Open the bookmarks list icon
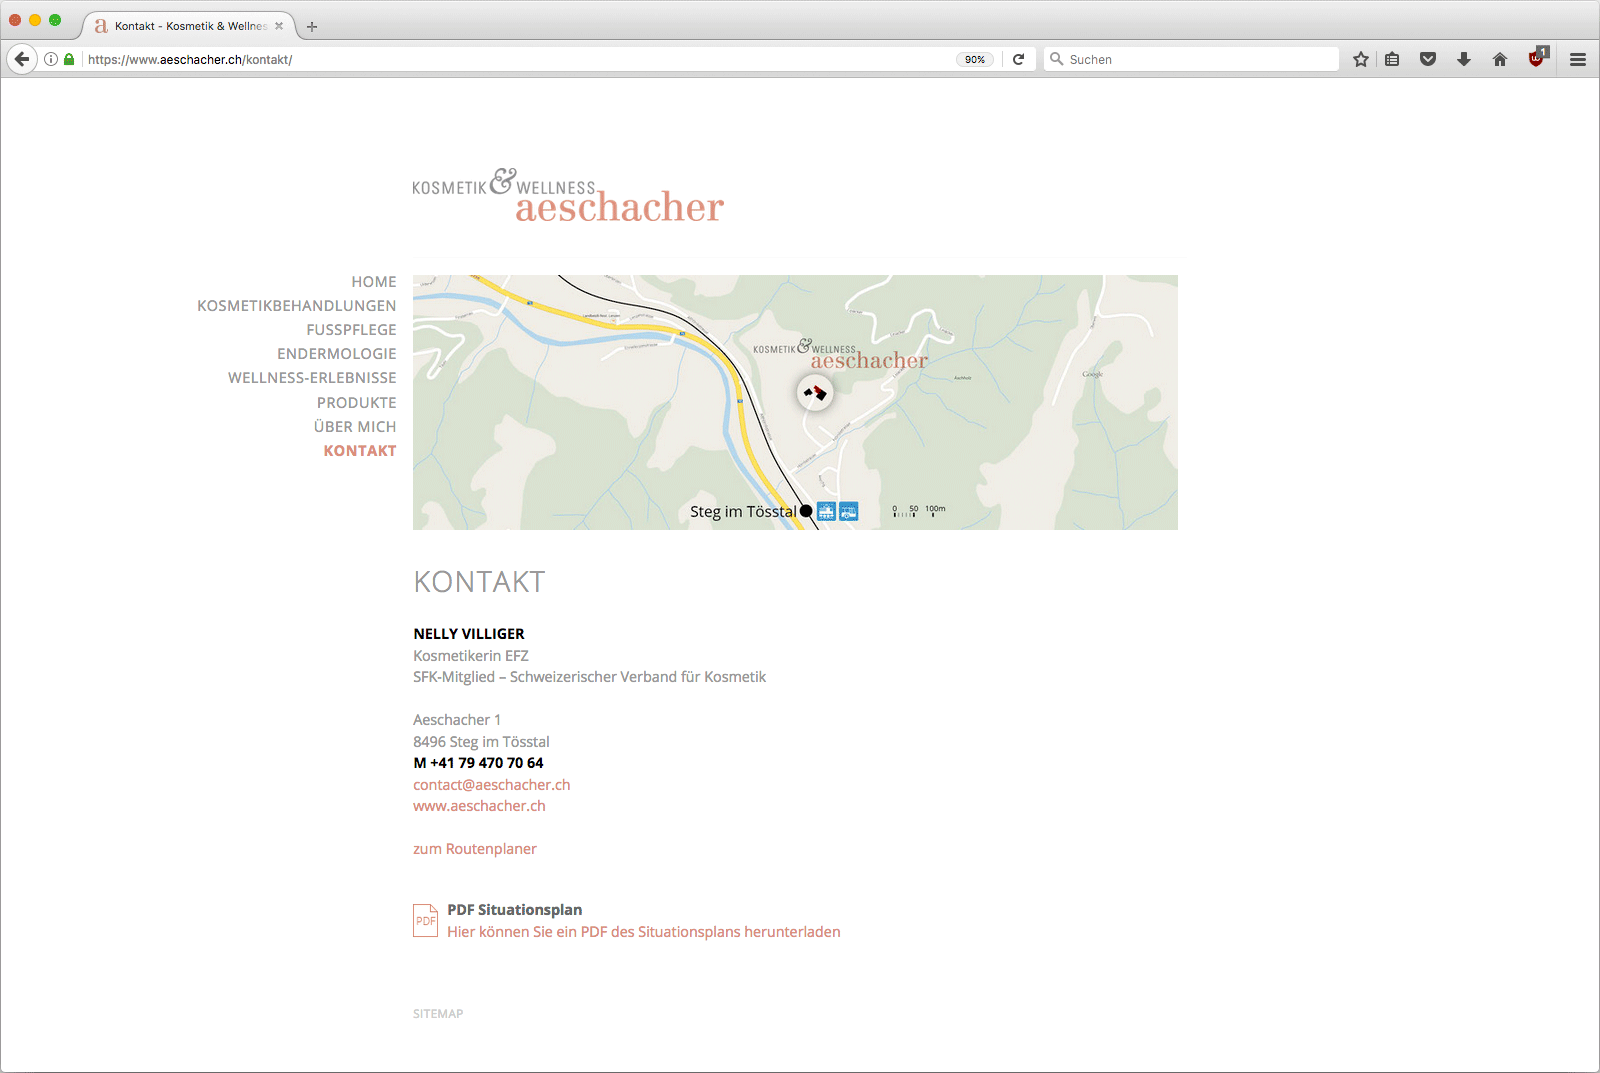1600x1073 pixels. (x=1392, y=59)
